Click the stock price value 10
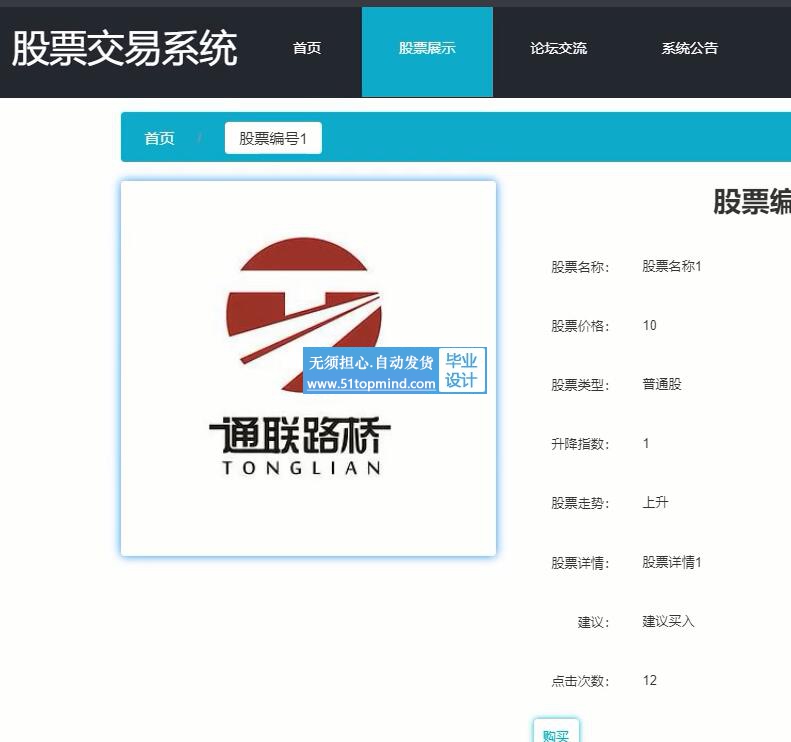 pos(650,325)
